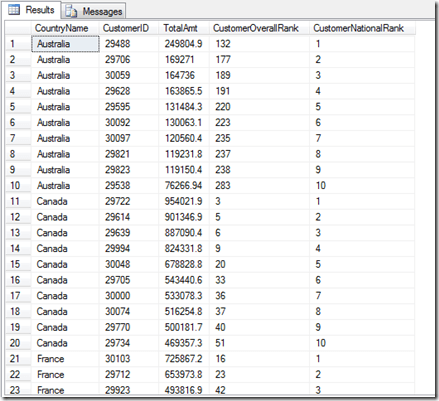Image resolution: width=439 pixels, height=401 pixels.
Task: Select row 11 via its row header
Action: point(18,201)
